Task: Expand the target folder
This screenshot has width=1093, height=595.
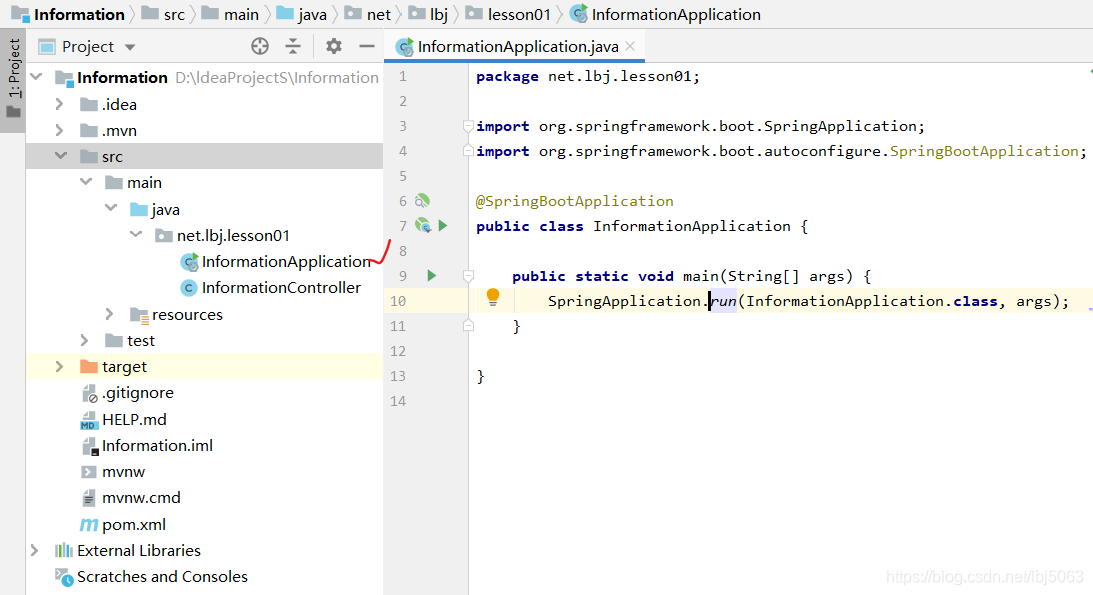Action: [x=59, y=366]
